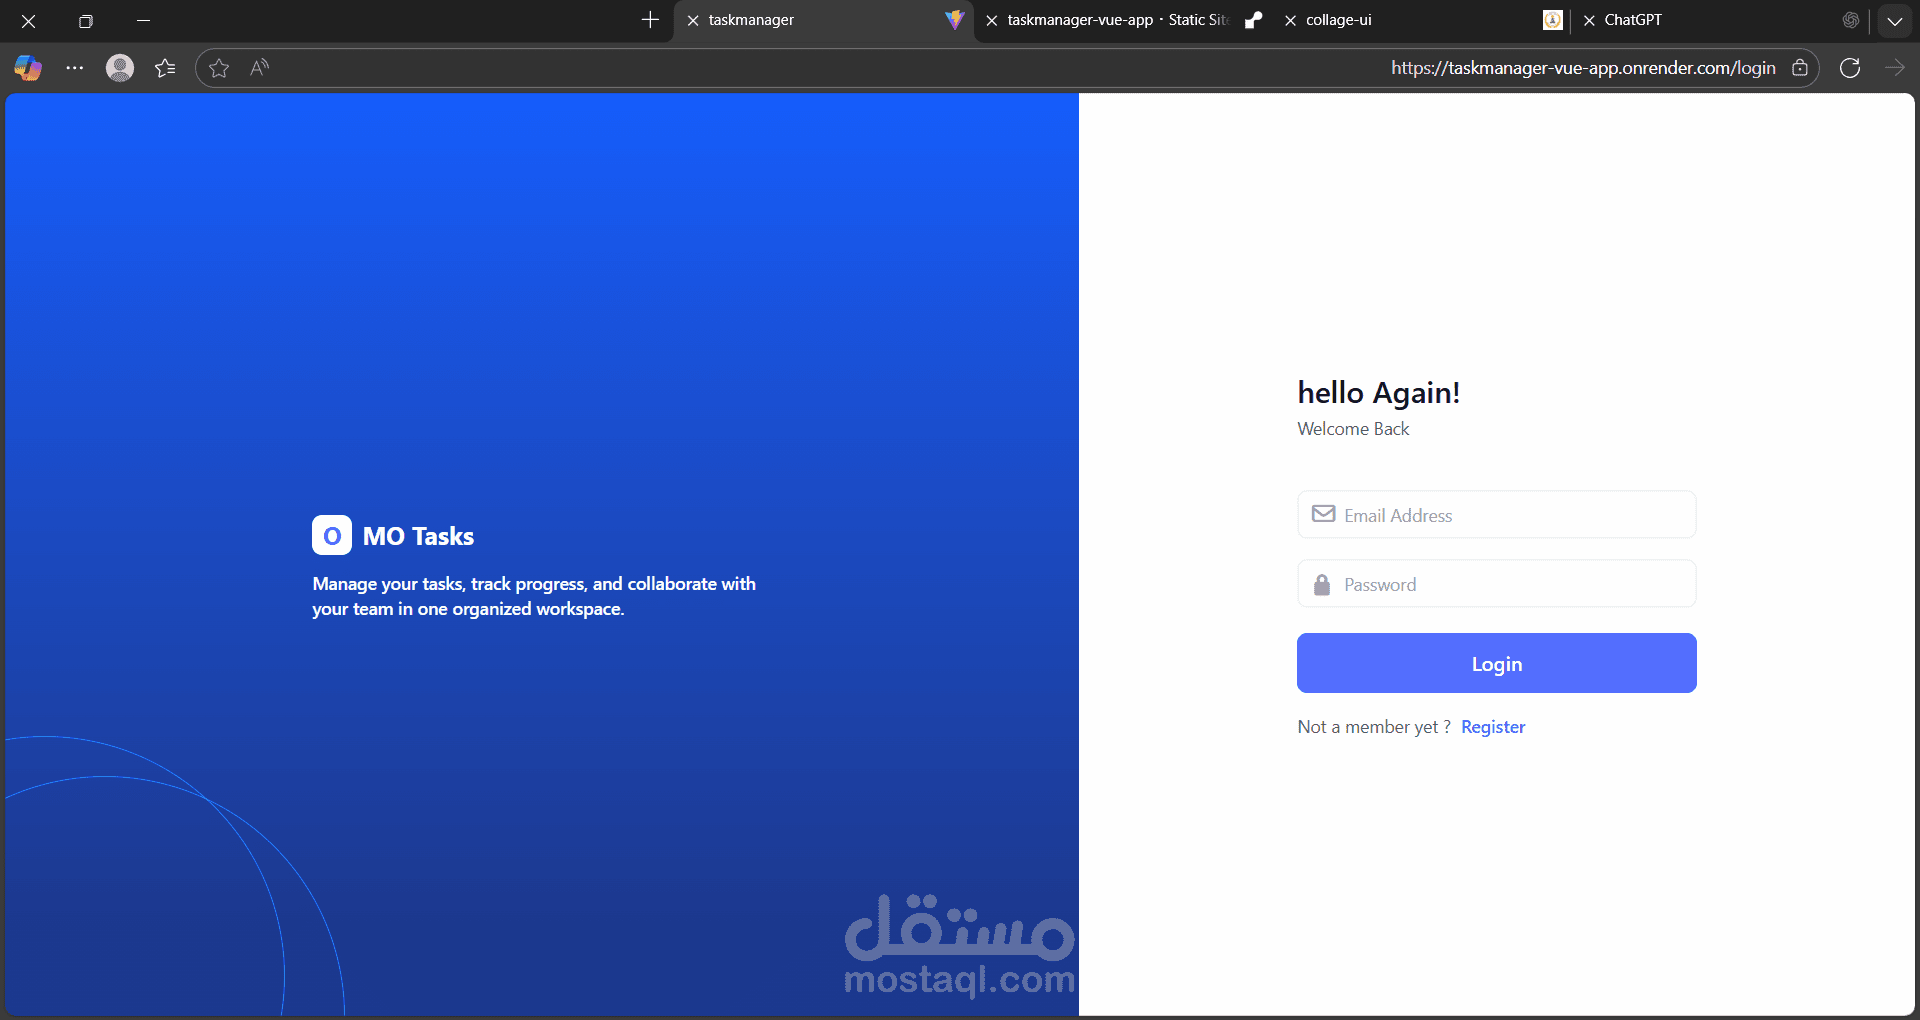The image size is (1920, 1020).
Task: Click the MO Tasks logo icon
Action: pyautogui.click(x=332, y=535)
